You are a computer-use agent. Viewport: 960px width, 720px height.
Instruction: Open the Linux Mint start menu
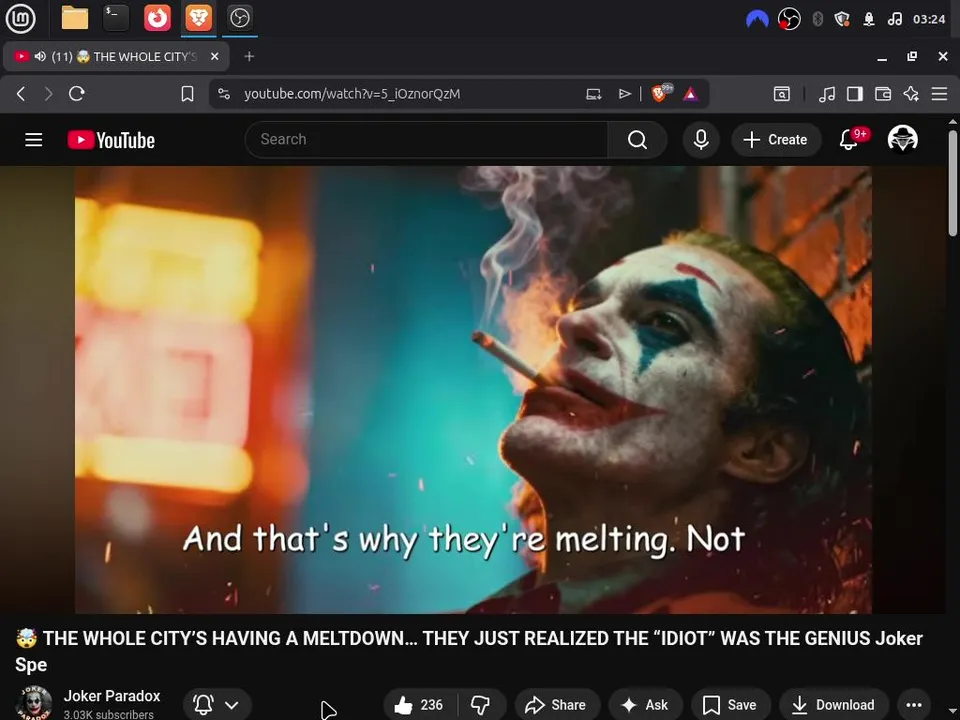click(20, 18)
